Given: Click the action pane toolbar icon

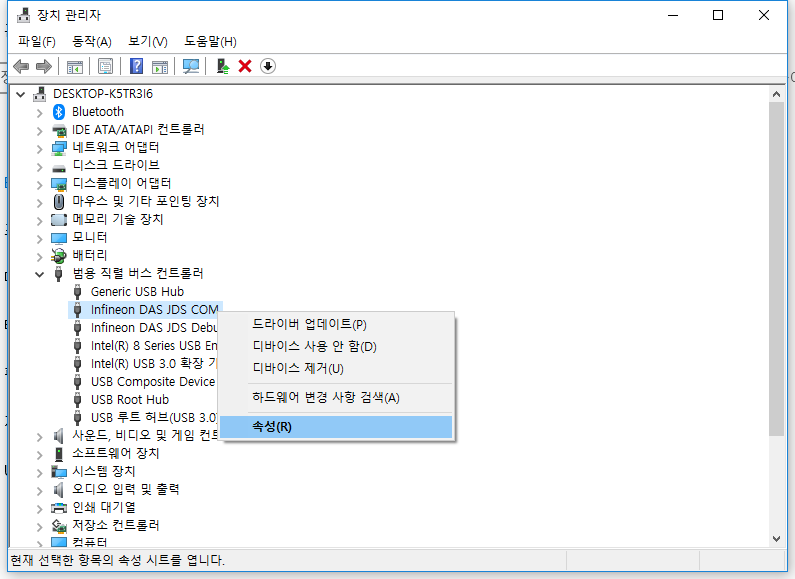Looking at the screenshot, I should click(160, 66).
